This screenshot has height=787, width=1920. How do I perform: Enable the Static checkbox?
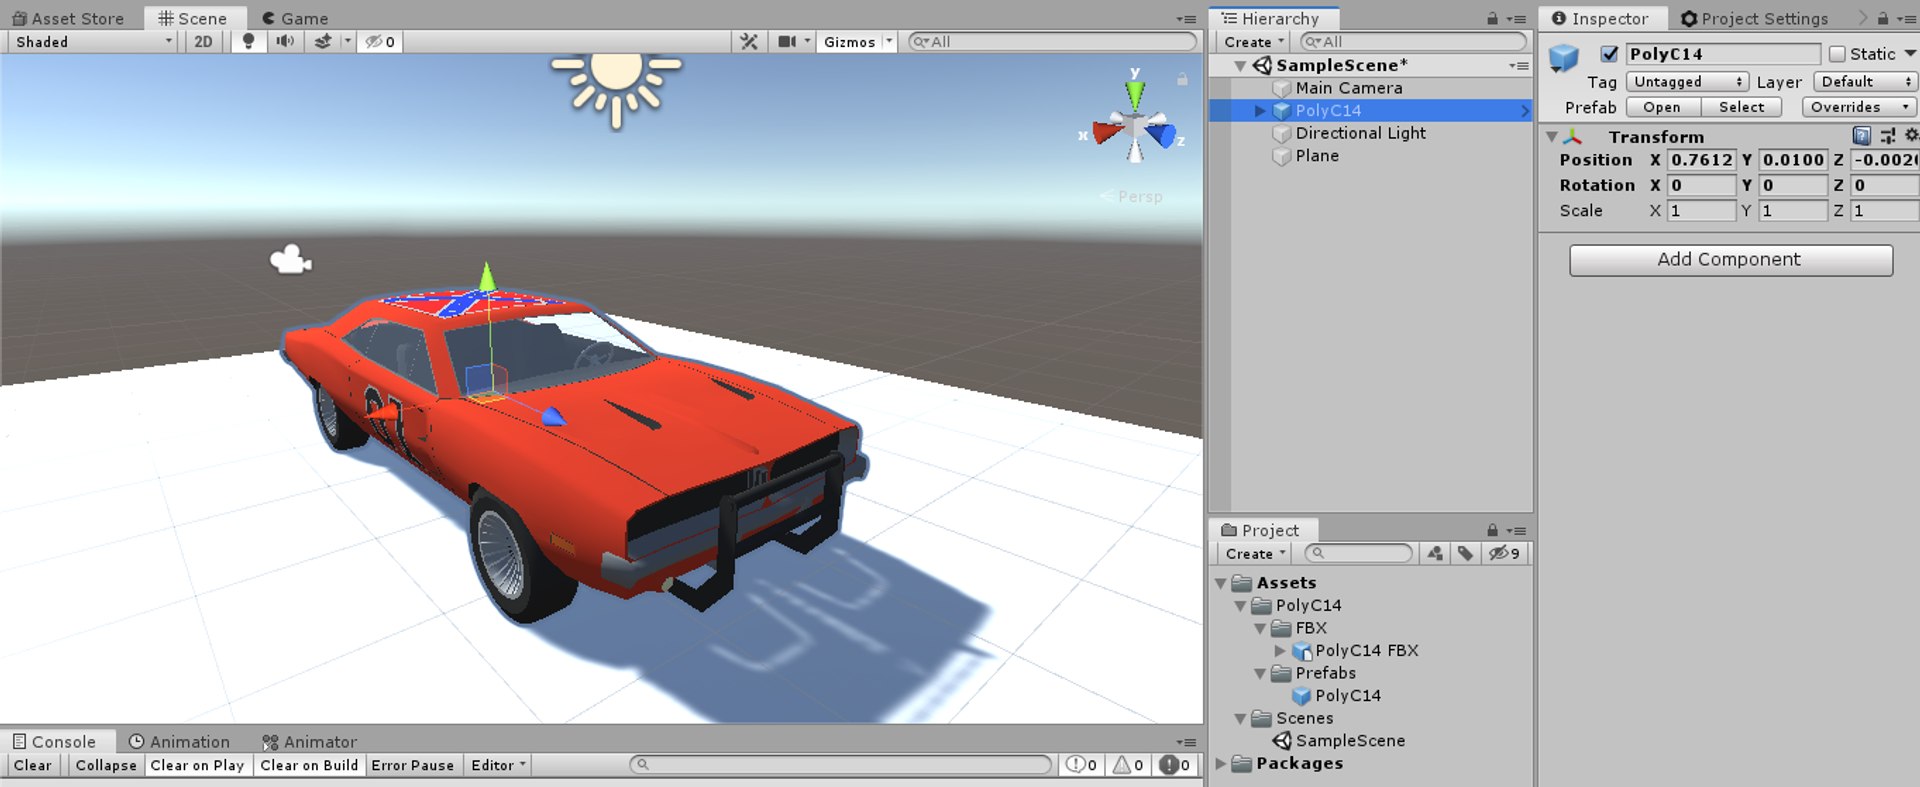[x=1837, y=54]
